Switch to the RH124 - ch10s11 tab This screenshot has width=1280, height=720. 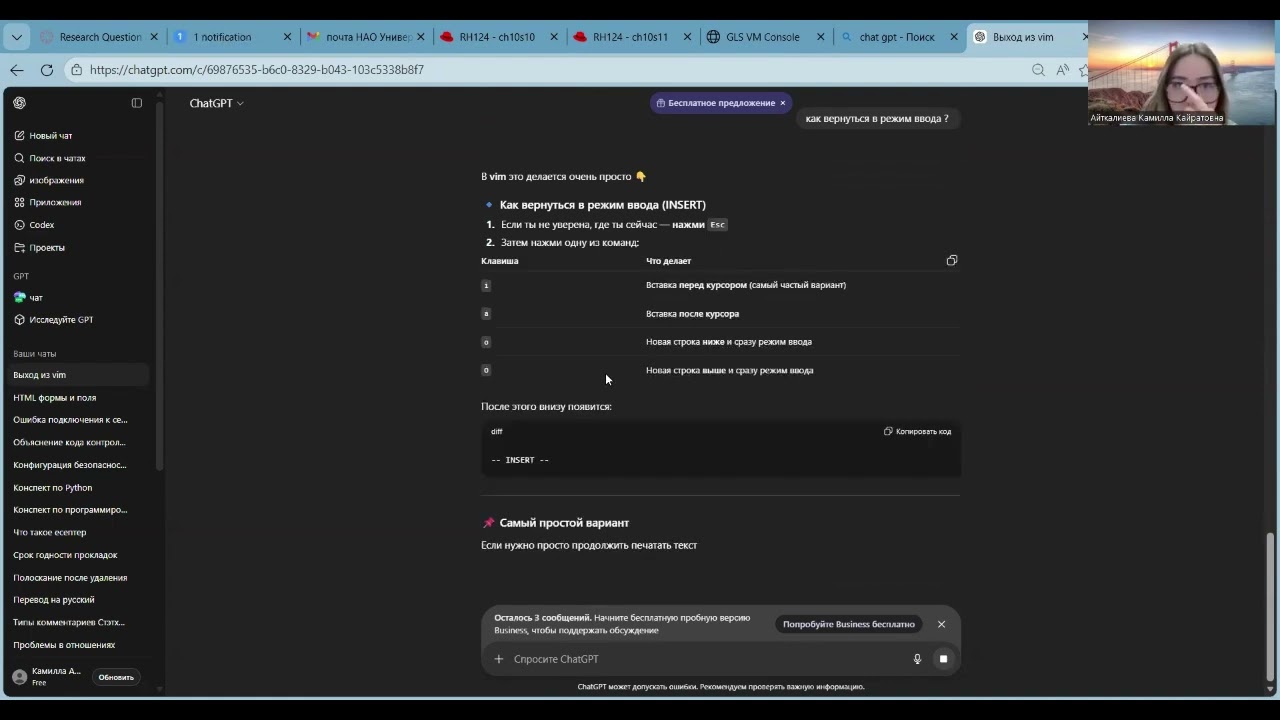[631, 37]
